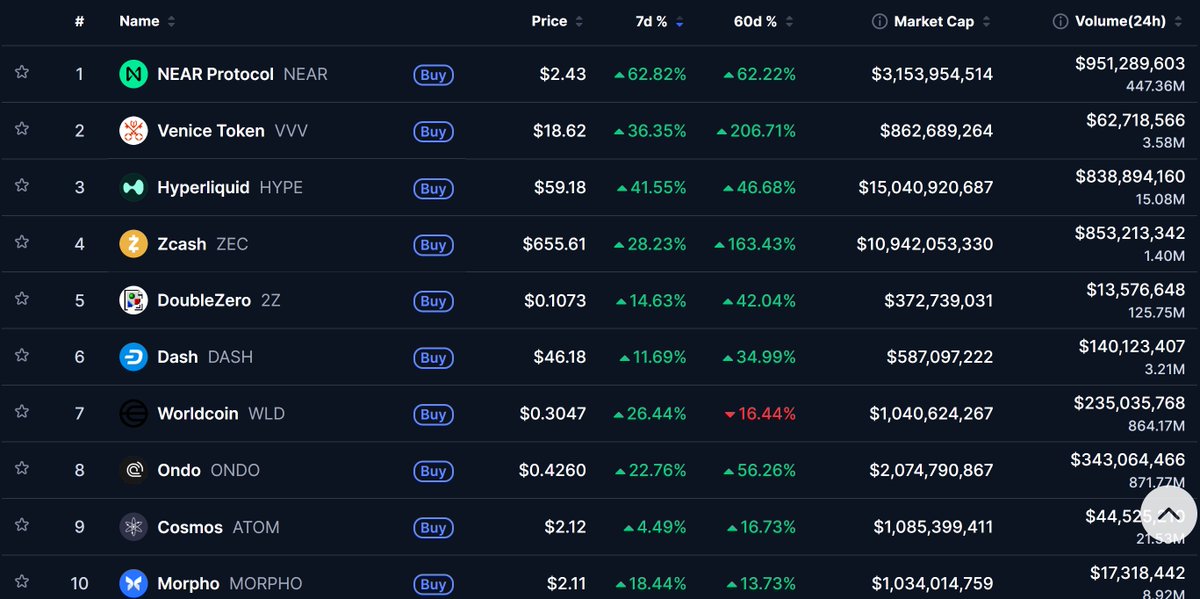Viewport: 1200px width, 599px height.
Task: Star the Ondo row
Action: [21, 469]
